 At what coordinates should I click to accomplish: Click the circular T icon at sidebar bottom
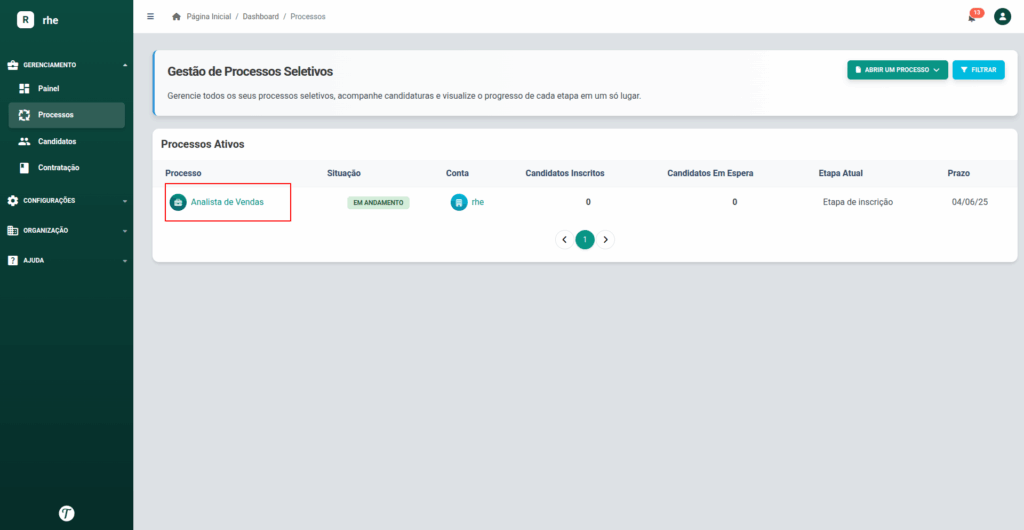click(67, 513)
